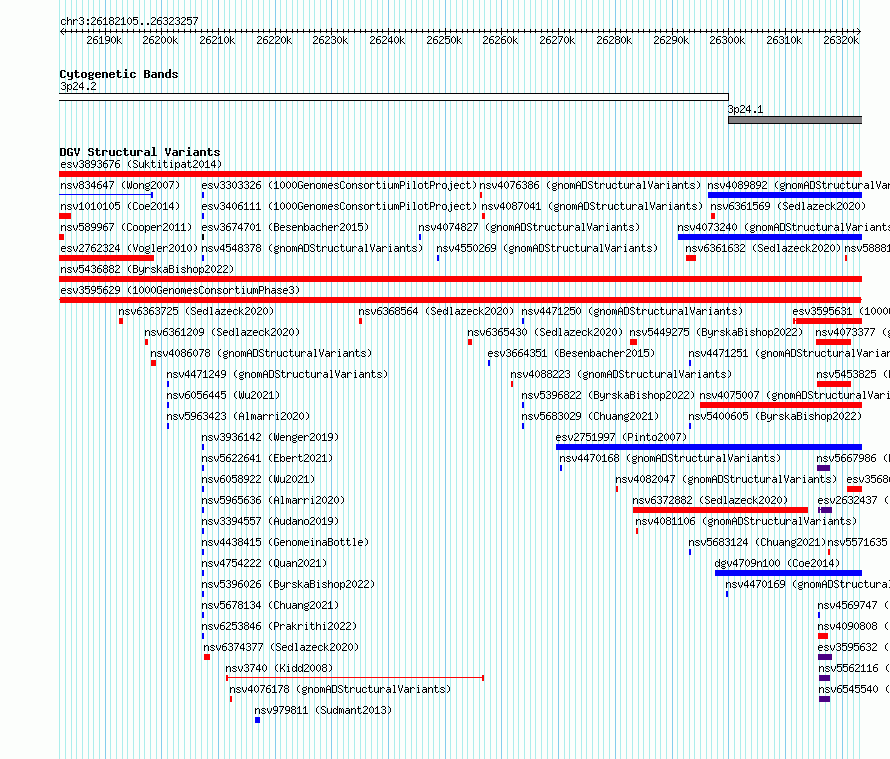Open nsv5965636 (Almarri2020) variant
Viewport: 890px width, 759px height.
point(273,501)
